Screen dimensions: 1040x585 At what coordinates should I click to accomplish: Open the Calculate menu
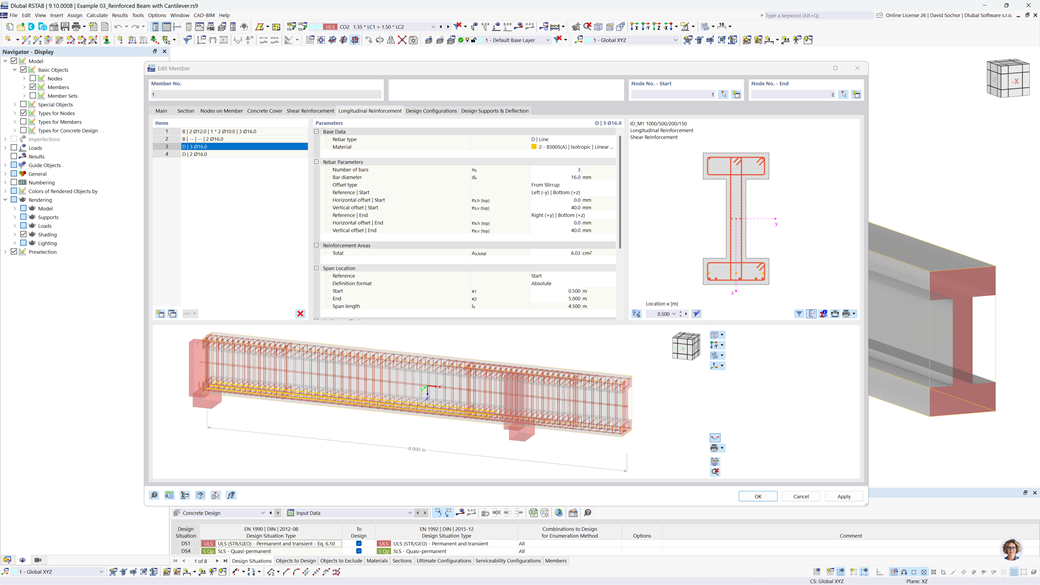[x=97, y=15]
